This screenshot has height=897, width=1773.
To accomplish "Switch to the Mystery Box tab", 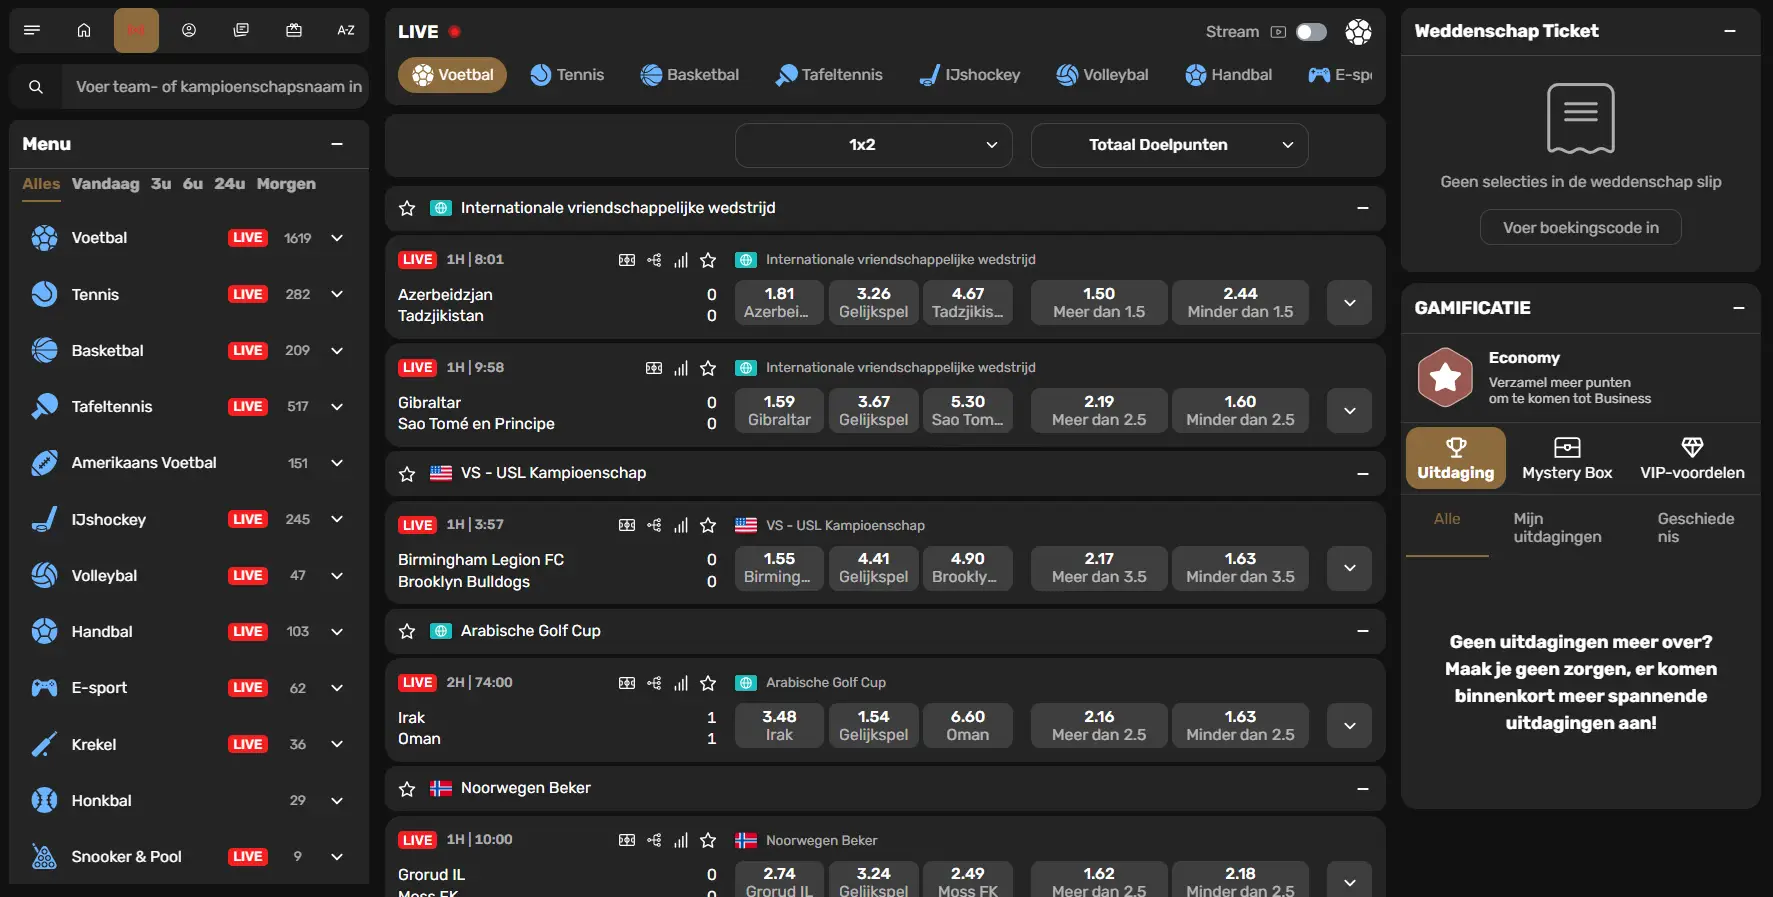I will pyautogui.click(x=1567, y=459).
